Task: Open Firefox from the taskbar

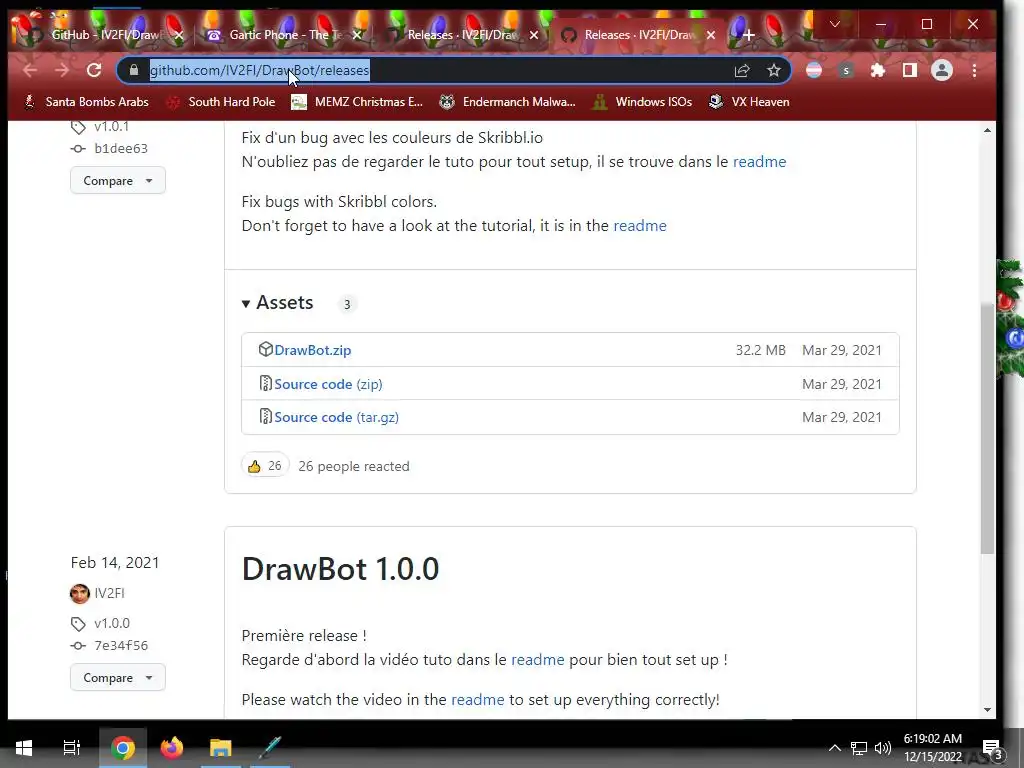Action: [172, 747]
